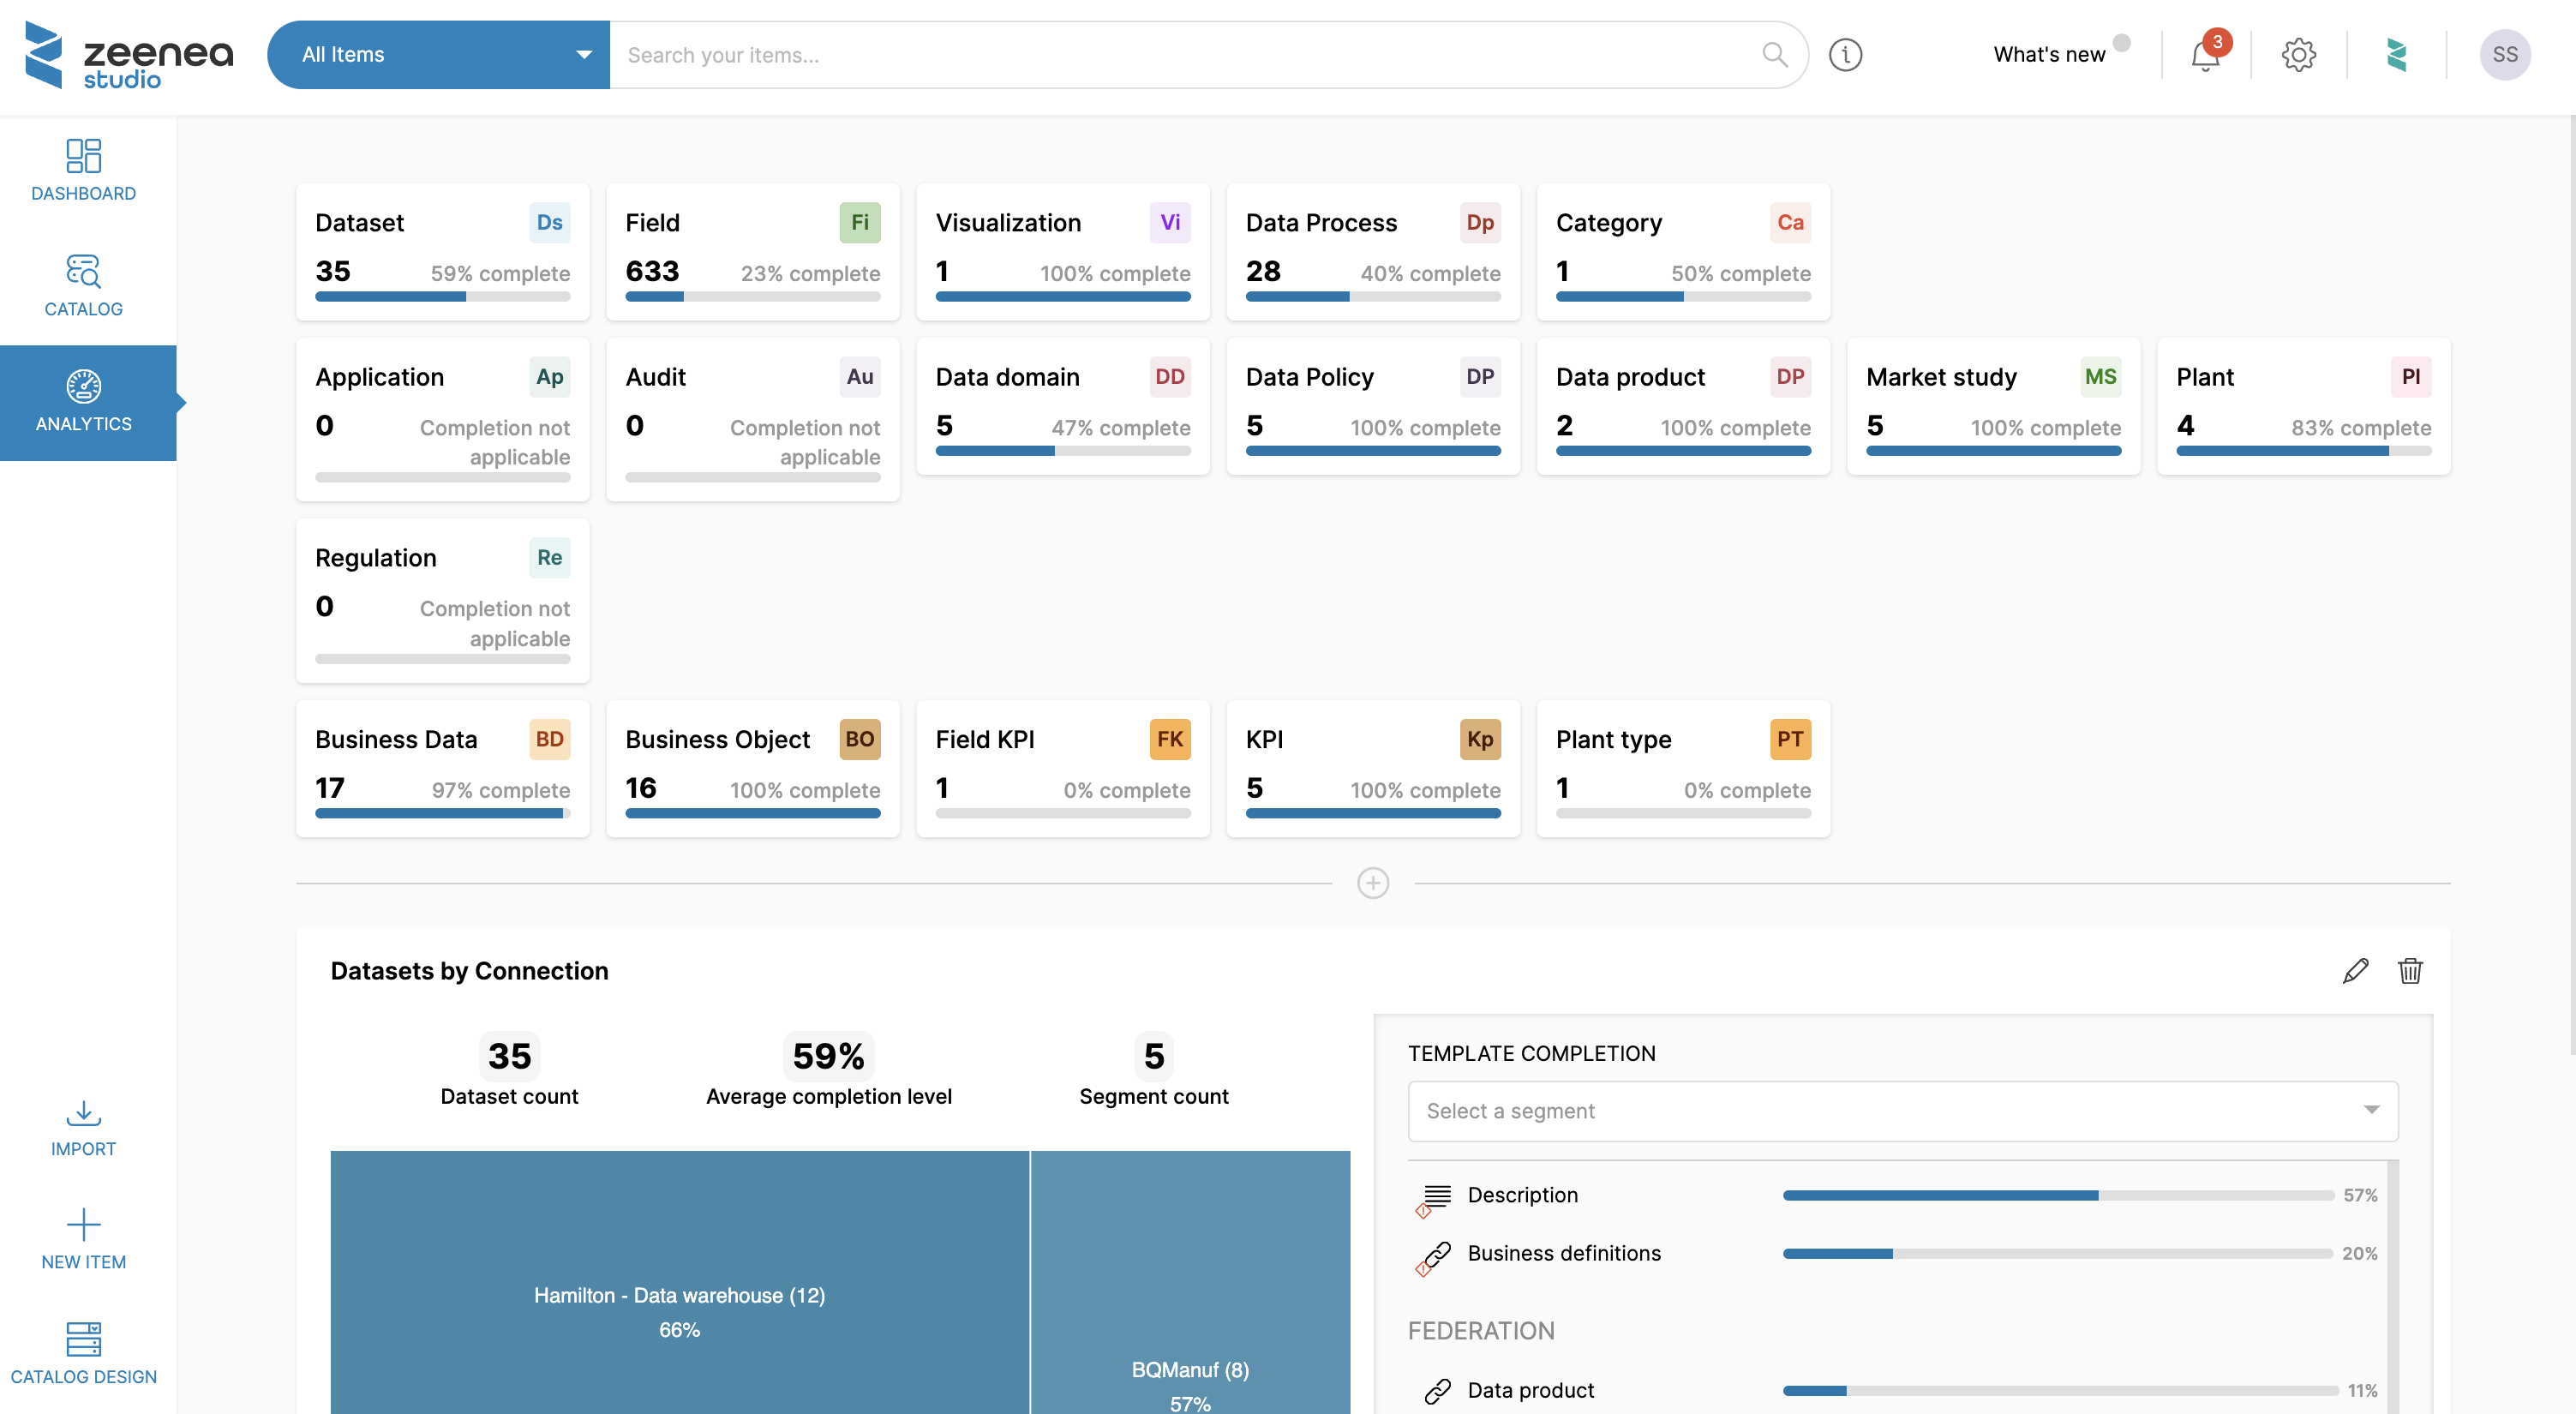The height and width of the screenshot is (1414, 2576).
Task: Open the settings gear icon
Action: point(2298,55)
